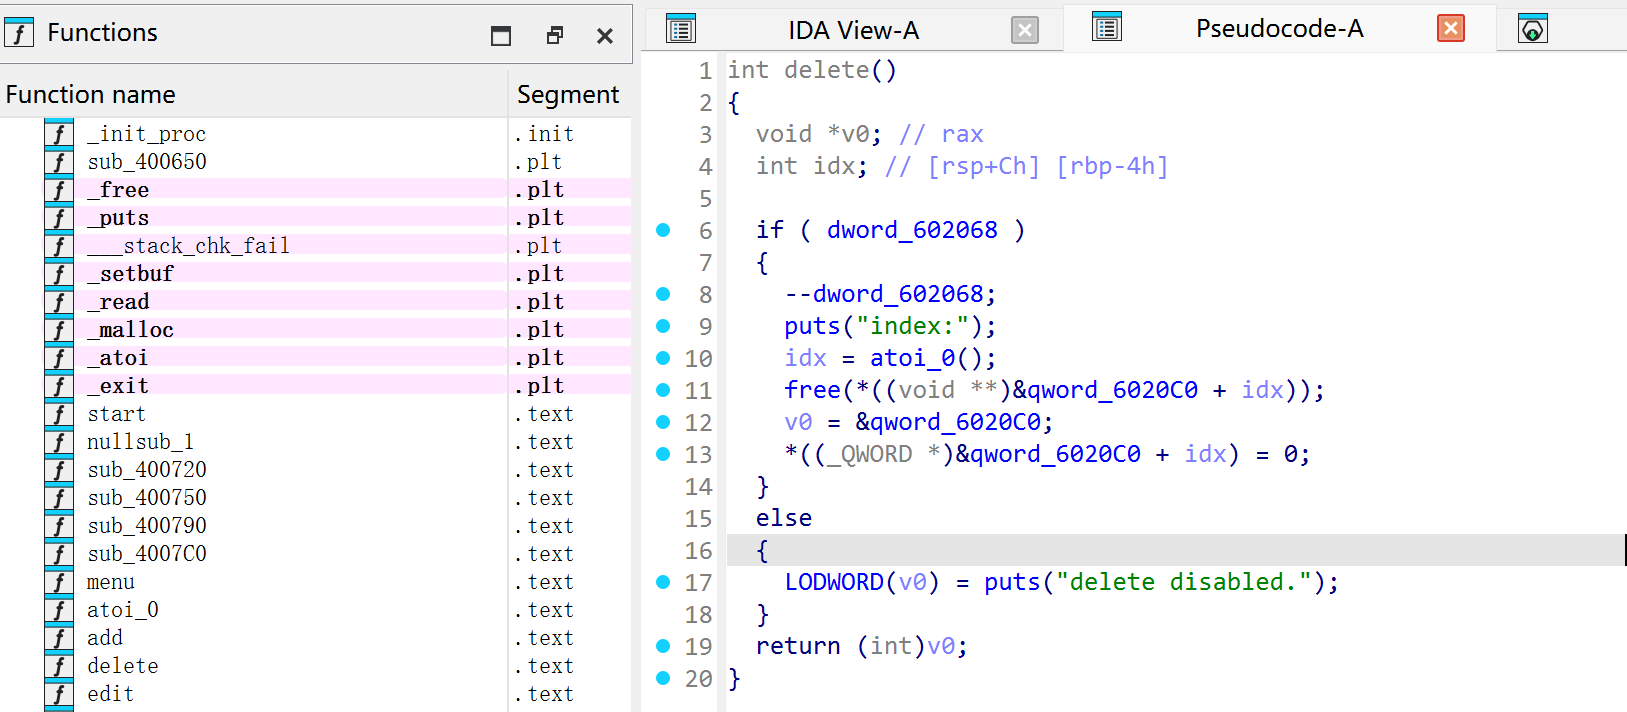Select the _puts function entry
Image resolution: width=1627 pixels, height=712 pixels.
(315, 218)
